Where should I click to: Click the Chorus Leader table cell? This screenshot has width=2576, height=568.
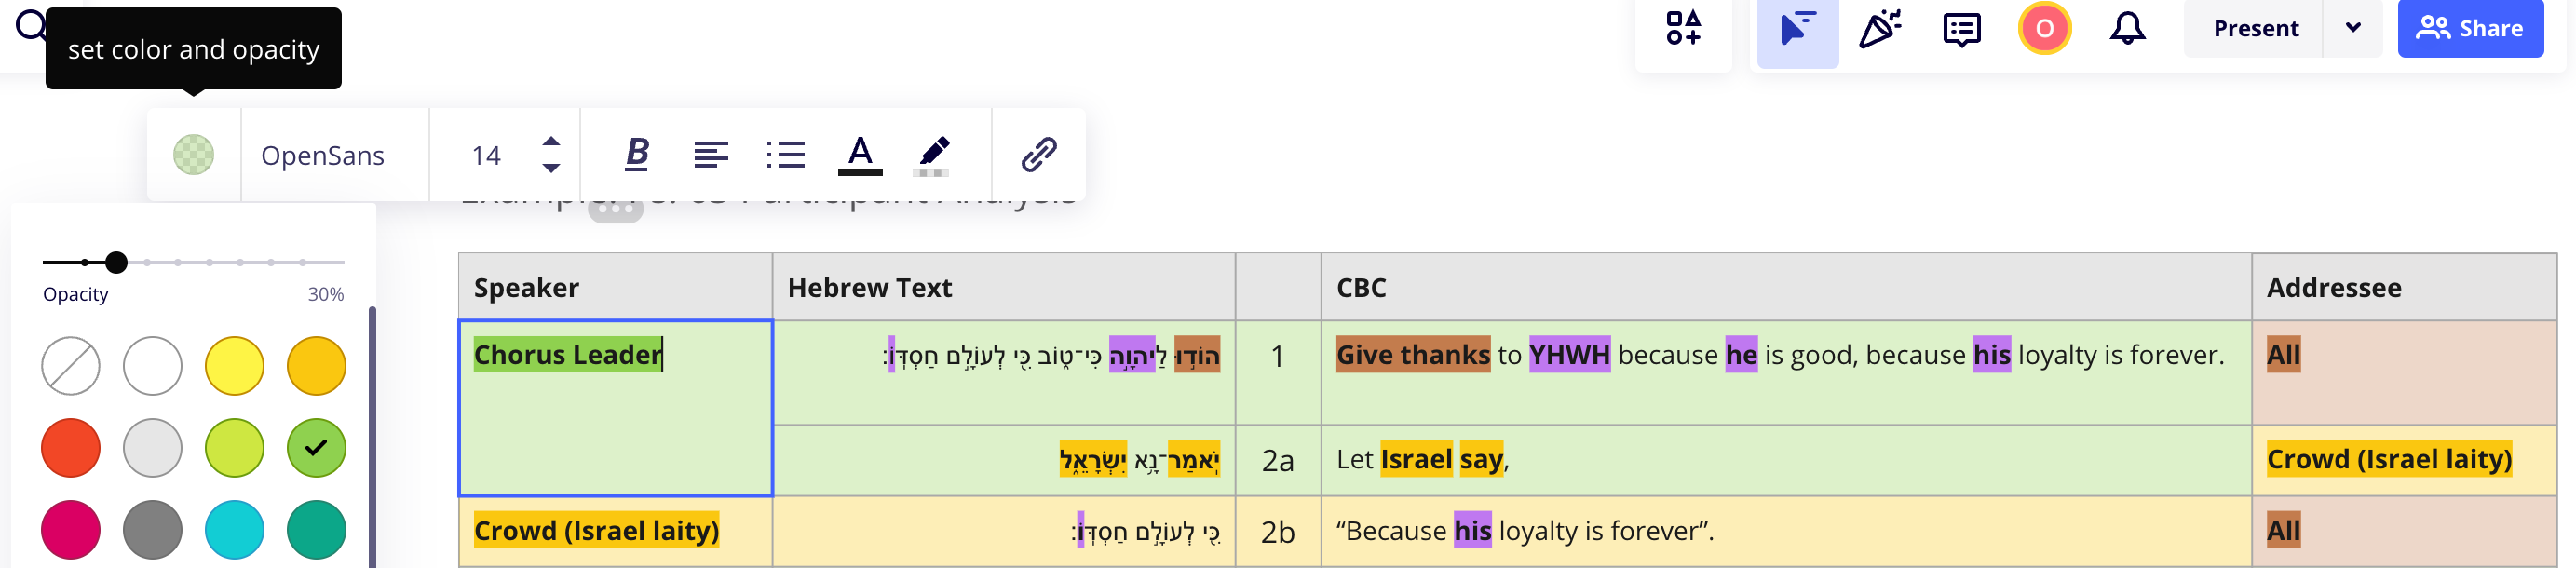[615, 408]
